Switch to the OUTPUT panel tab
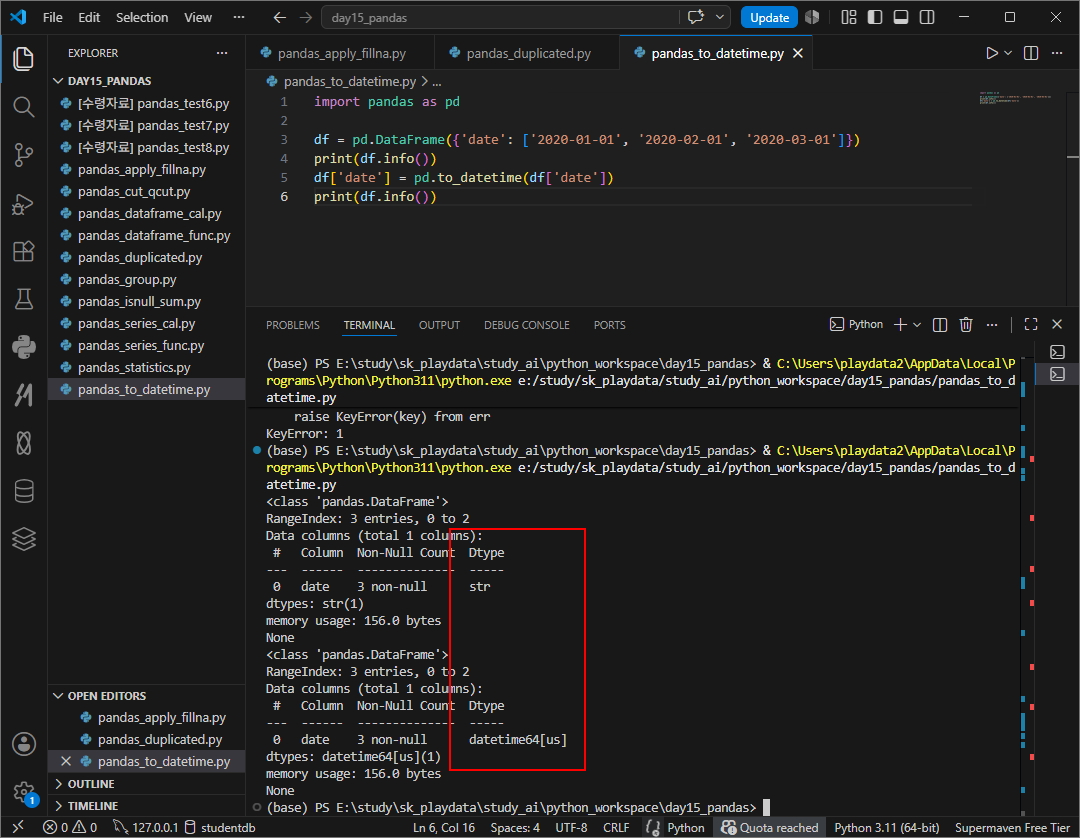 [x=439, y=324]
